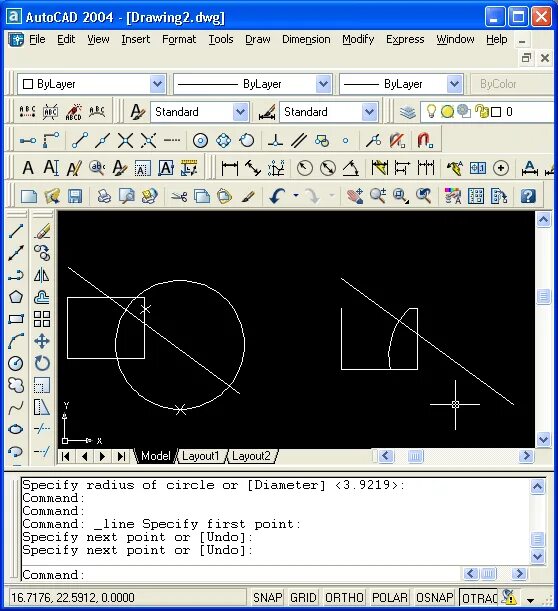558x611 pixels.
Task: Expand the undo history dropdown arrow
Action: (296, 195)
